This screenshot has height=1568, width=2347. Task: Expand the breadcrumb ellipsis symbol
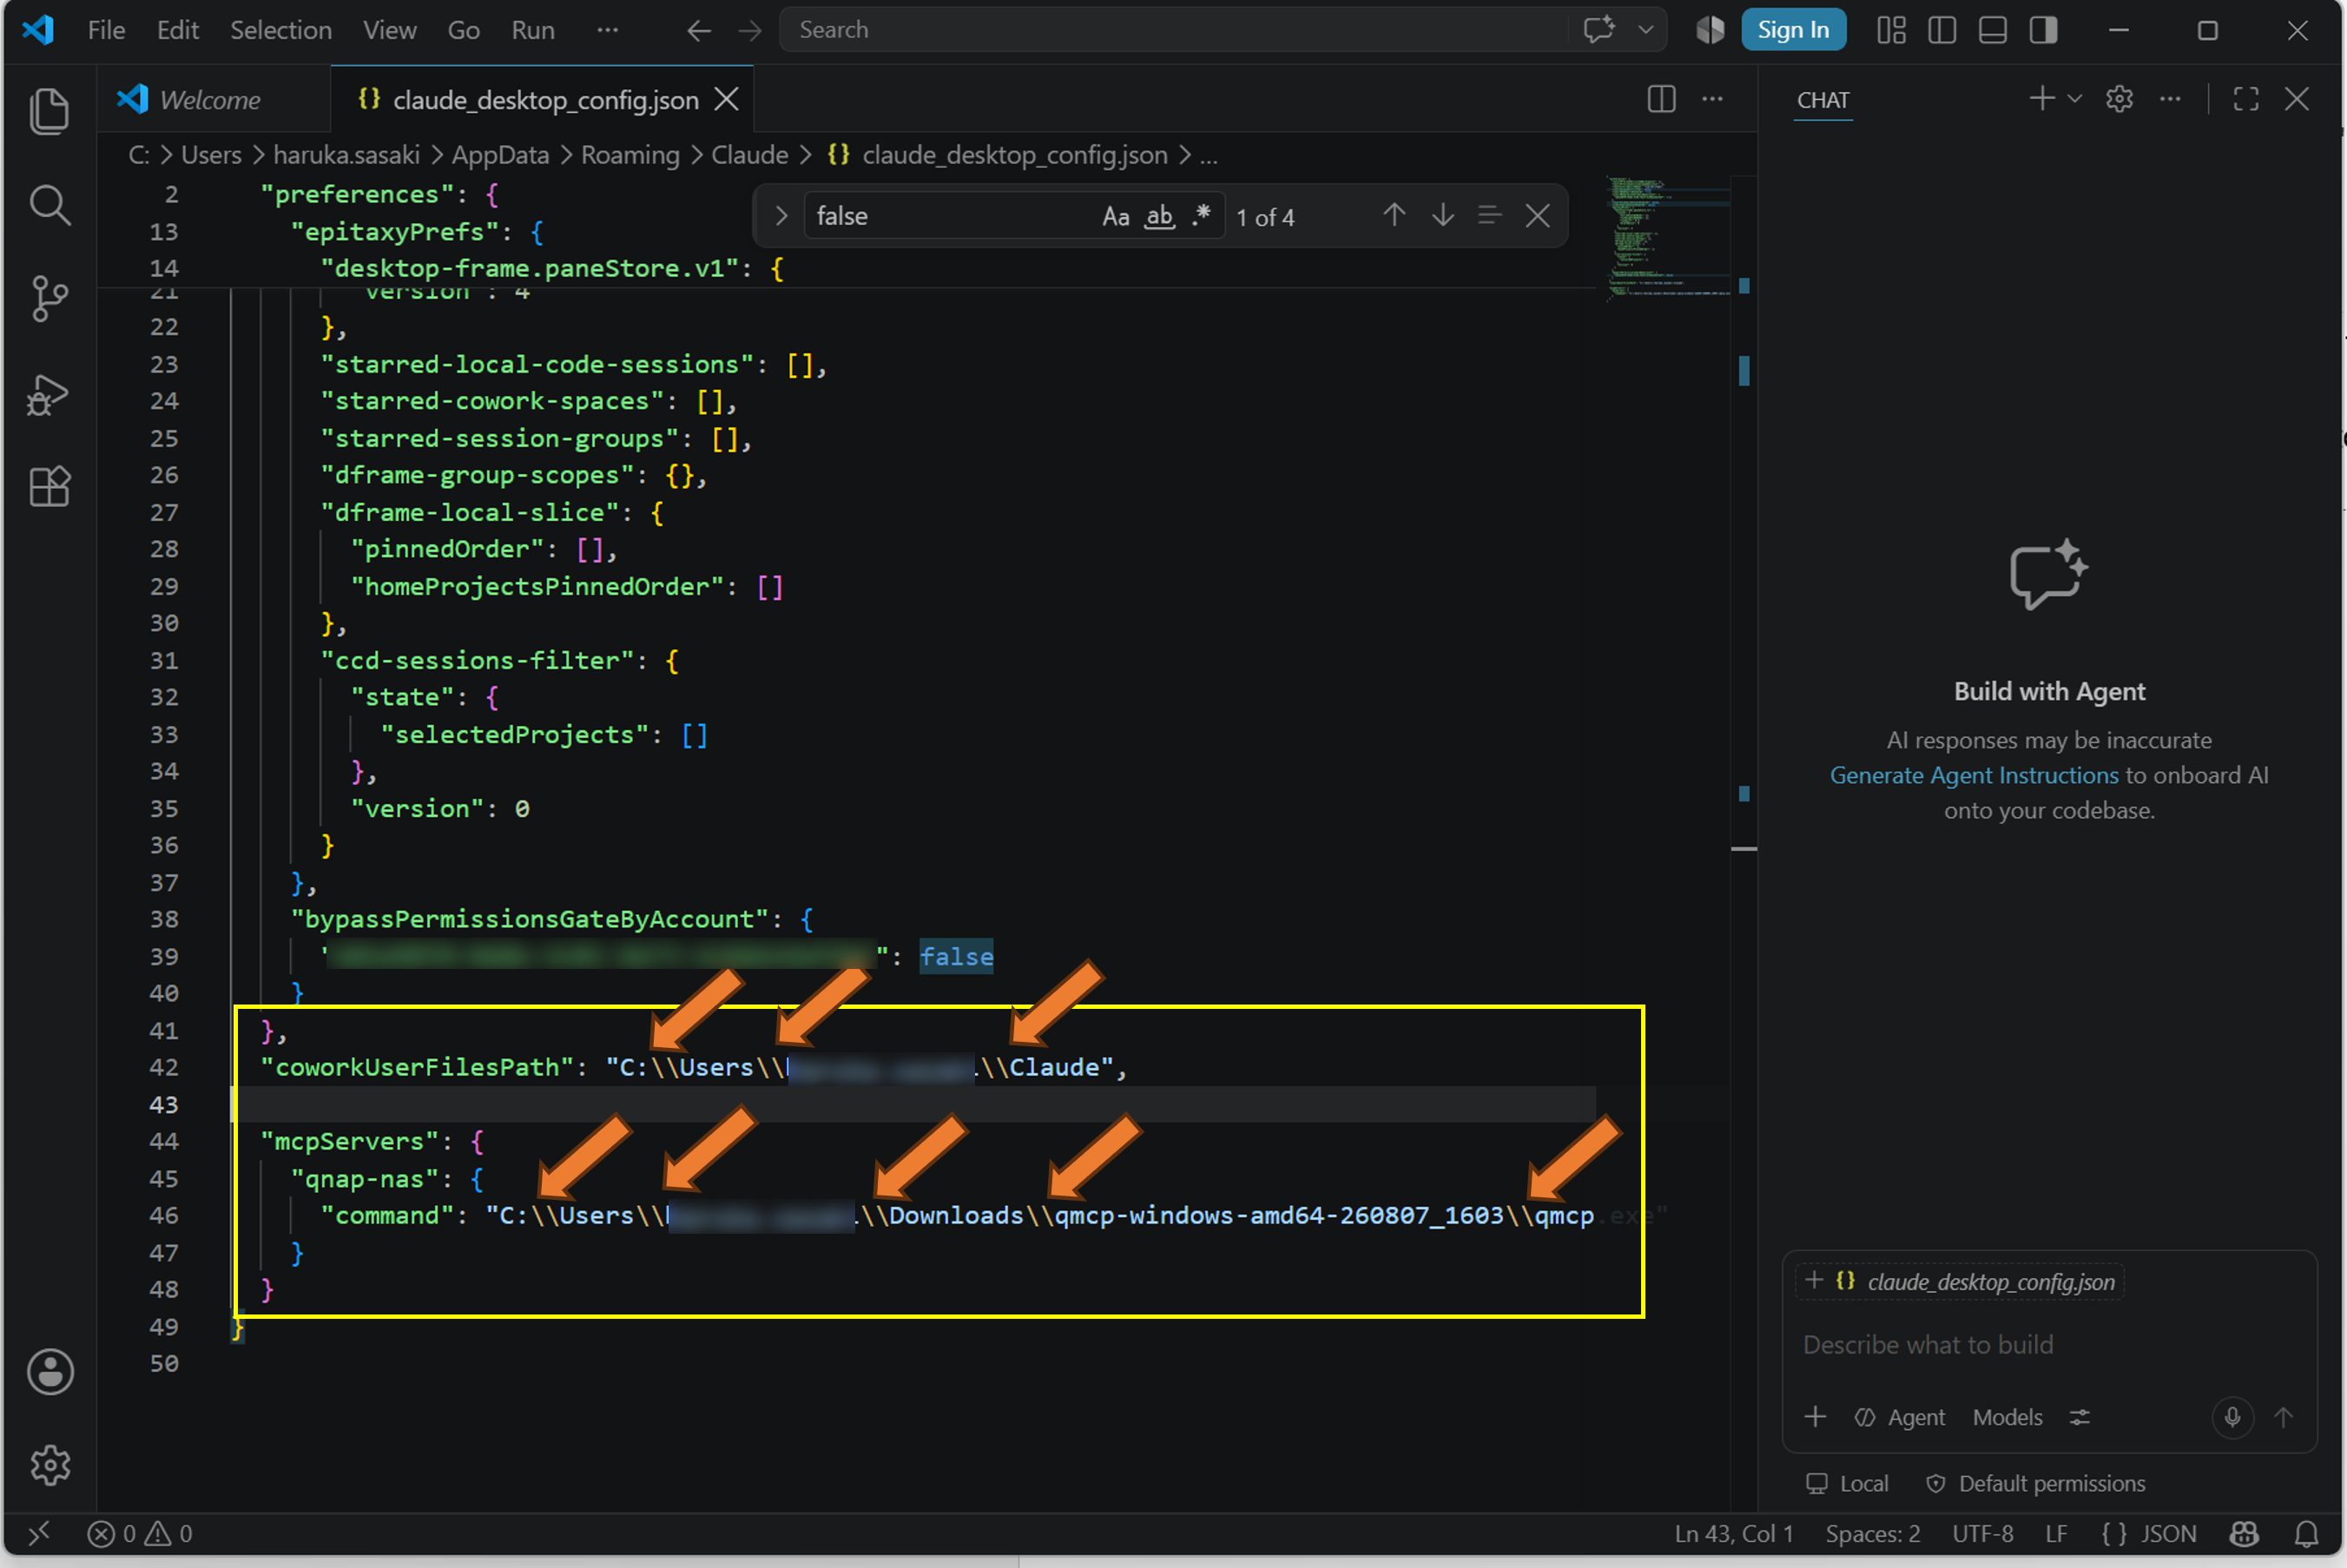[1208, 155]
